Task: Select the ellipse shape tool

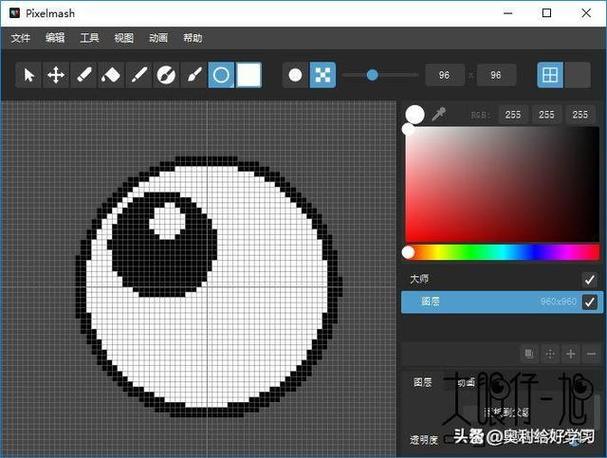Action: point(221,75)
